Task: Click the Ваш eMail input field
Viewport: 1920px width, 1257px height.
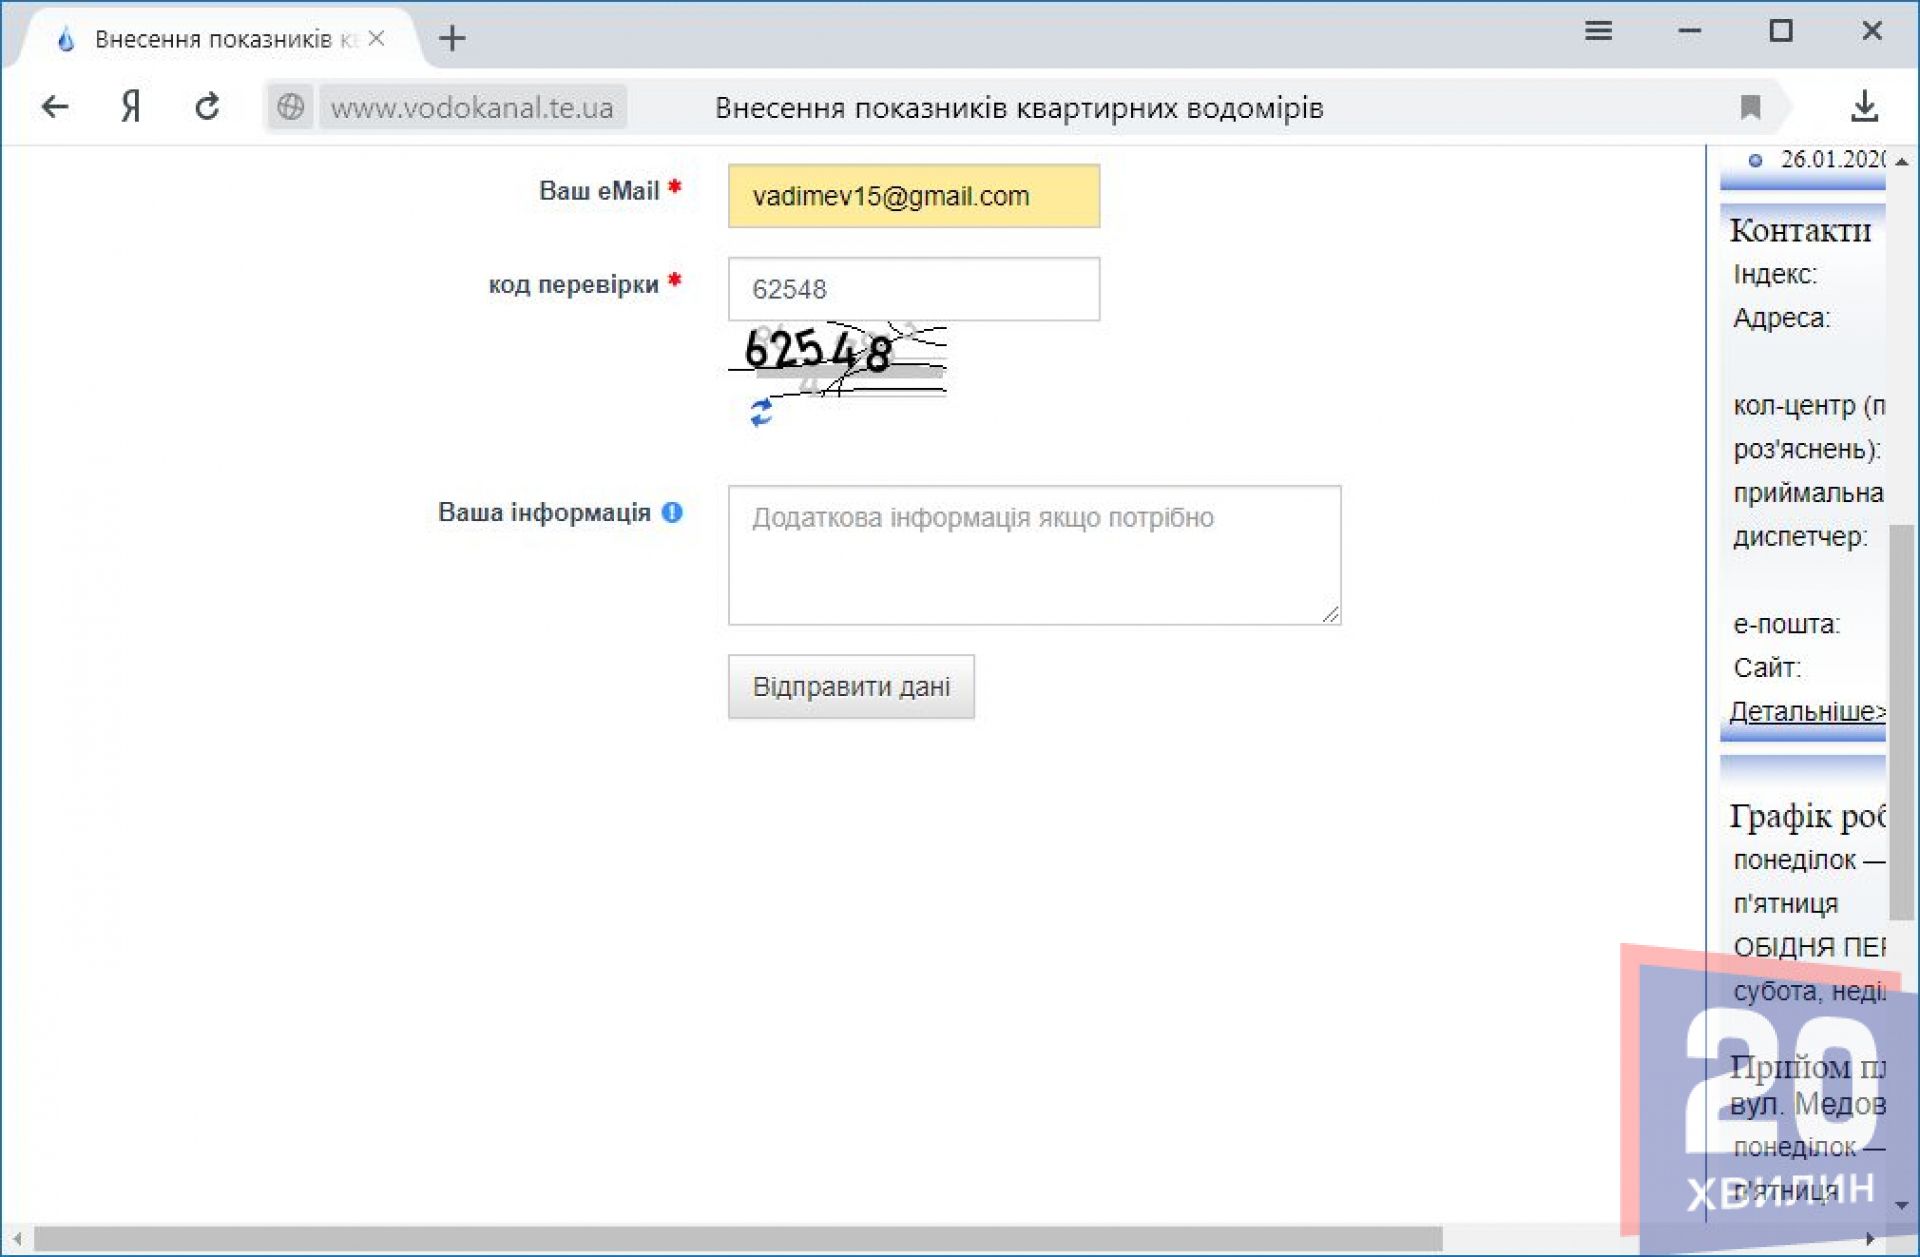Action: pos(913,196)
